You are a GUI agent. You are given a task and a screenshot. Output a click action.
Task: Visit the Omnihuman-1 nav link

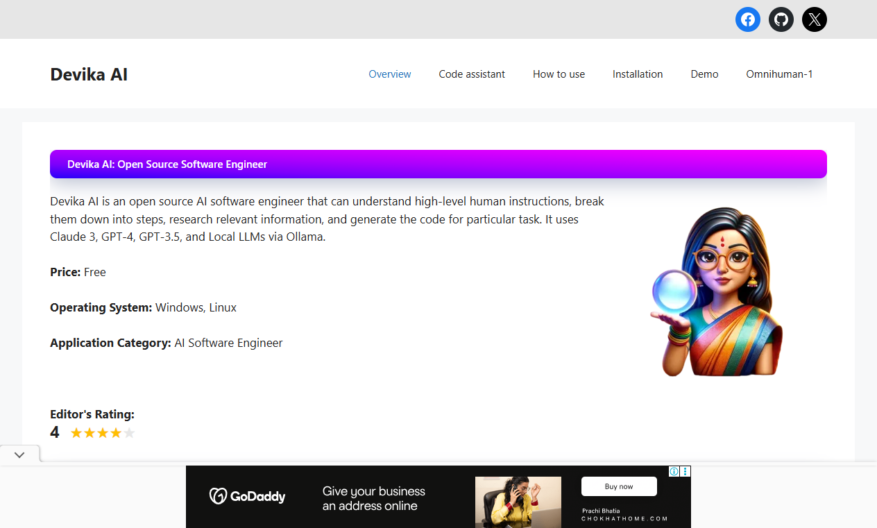click(x=779, y=74)
